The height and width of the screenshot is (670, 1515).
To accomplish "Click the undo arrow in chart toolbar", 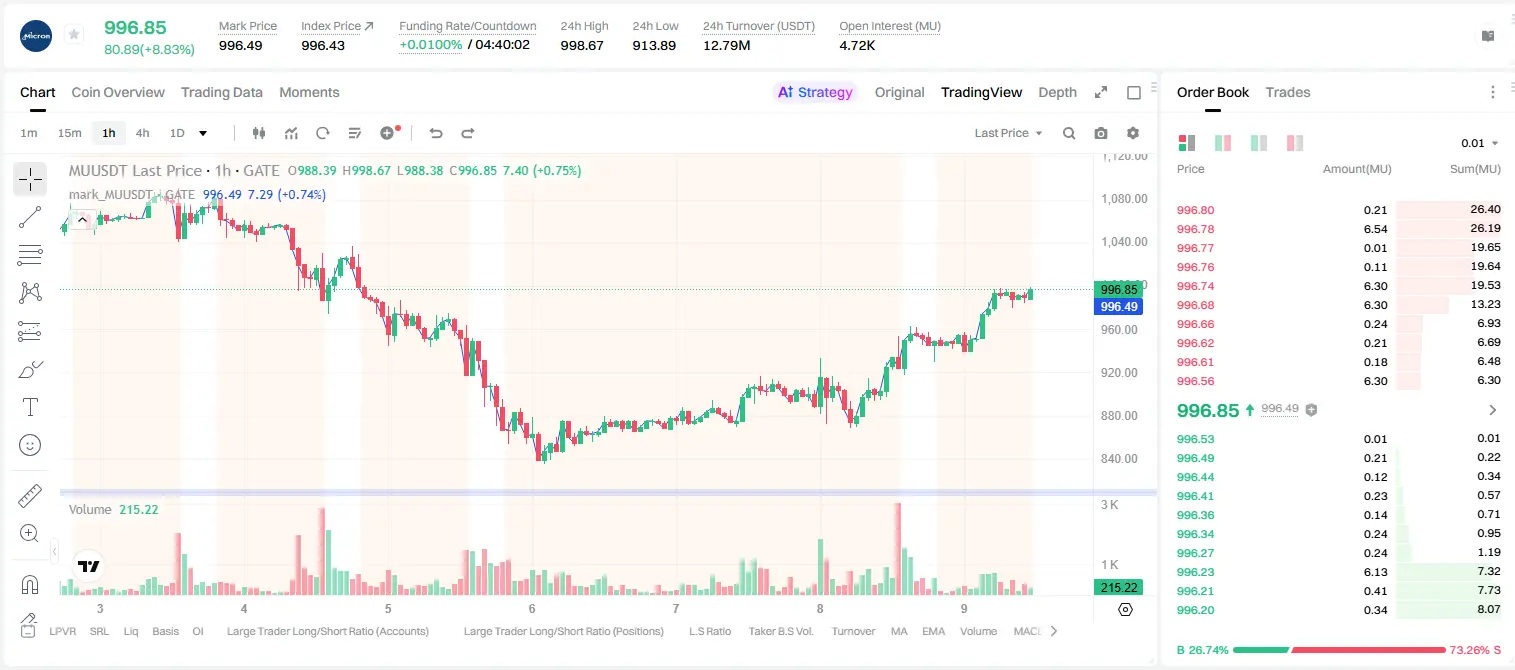I will 435,133.
